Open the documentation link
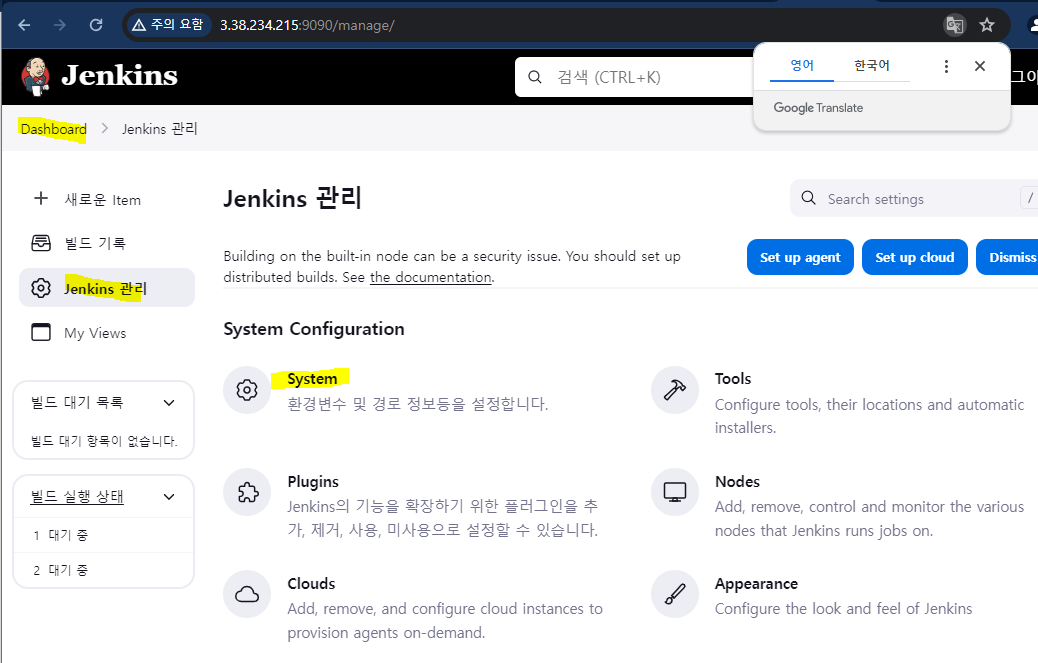 tap(430, 277)
